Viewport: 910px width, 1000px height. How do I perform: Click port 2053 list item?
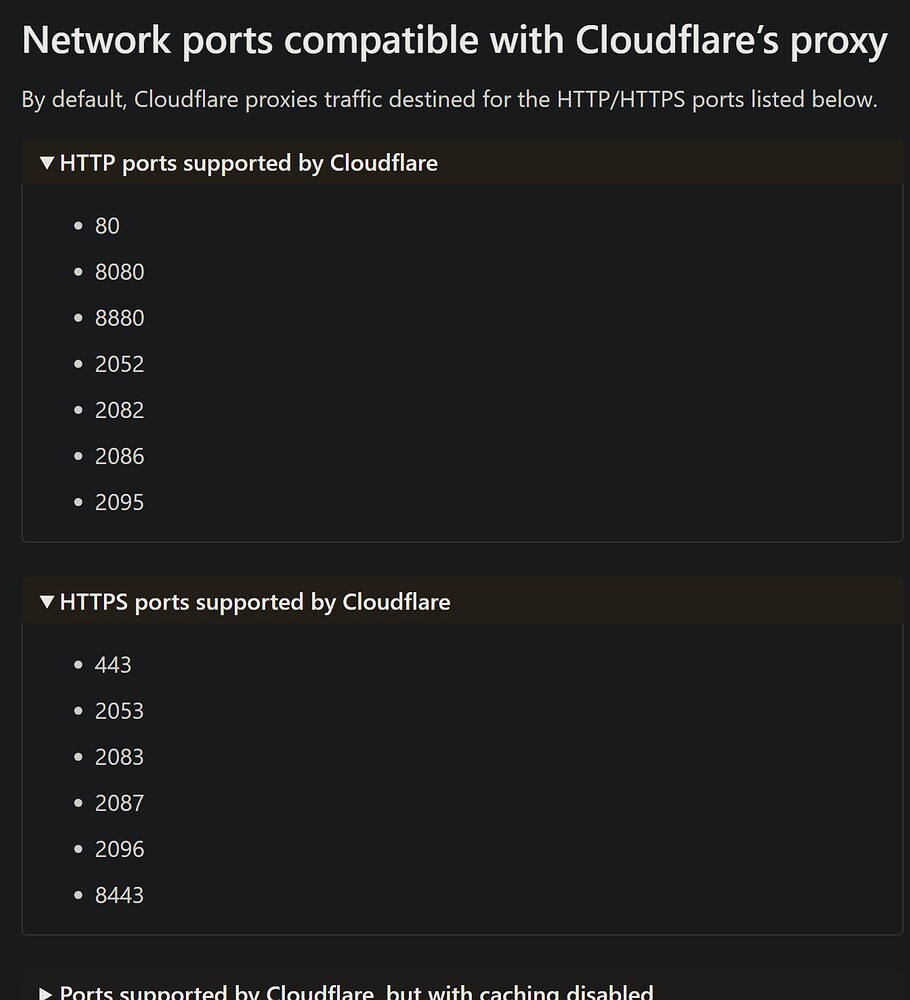pos(119,711)
